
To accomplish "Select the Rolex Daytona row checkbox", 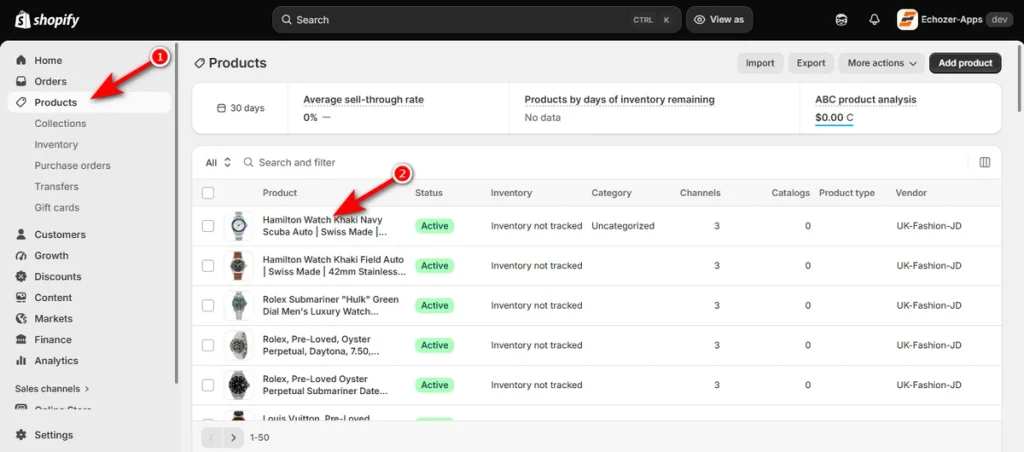I will [x=208, y=346].
